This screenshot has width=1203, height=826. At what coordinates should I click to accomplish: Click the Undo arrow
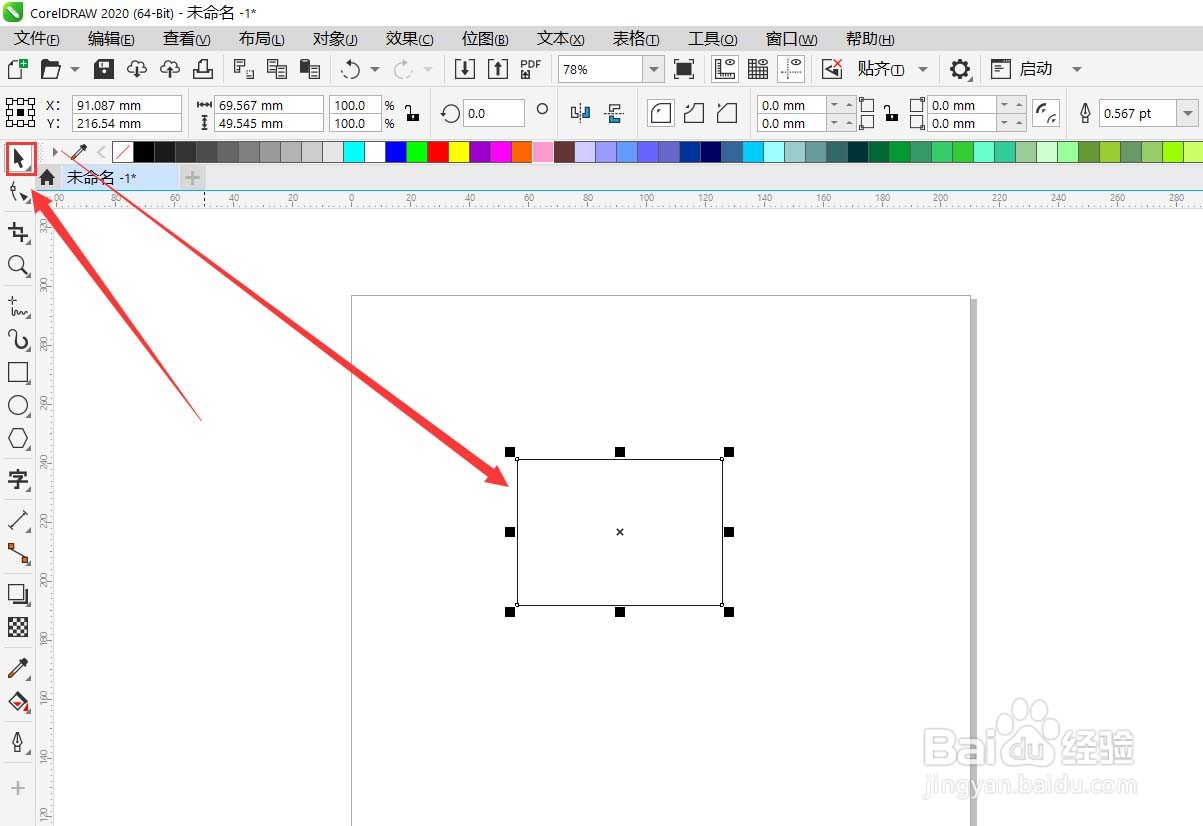[351, 69]
